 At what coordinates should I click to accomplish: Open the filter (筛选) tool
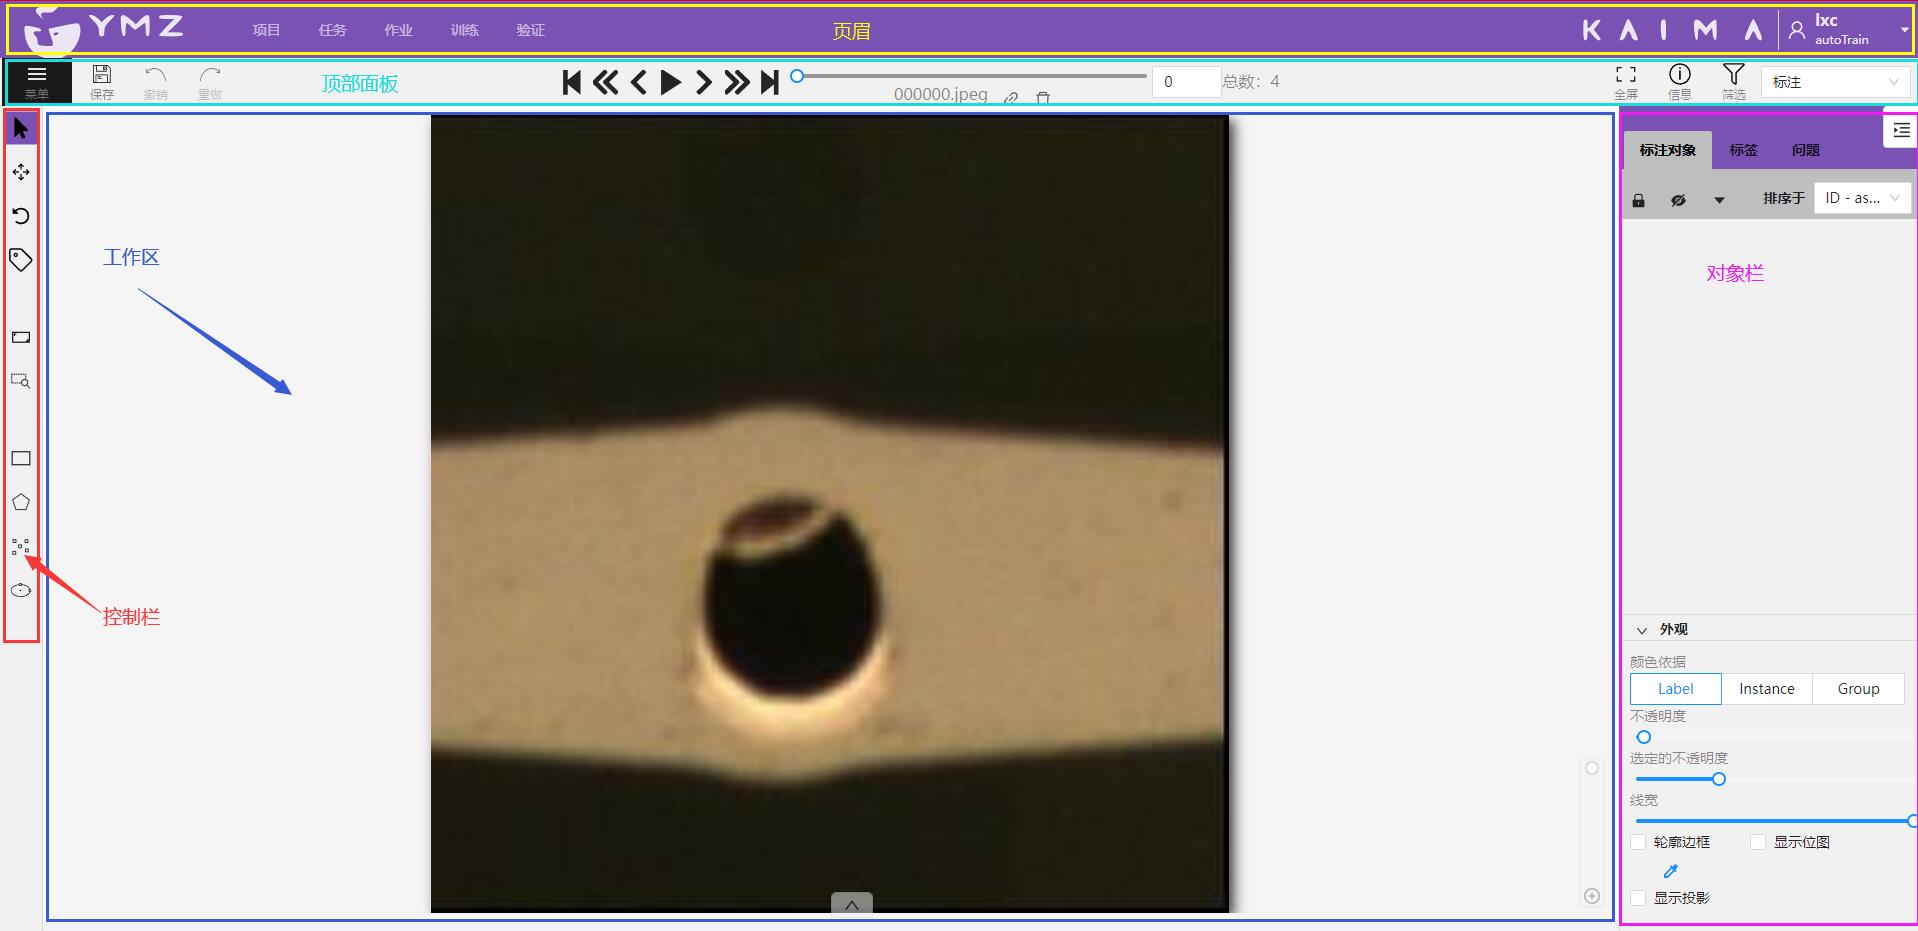tap(1733, 81)
